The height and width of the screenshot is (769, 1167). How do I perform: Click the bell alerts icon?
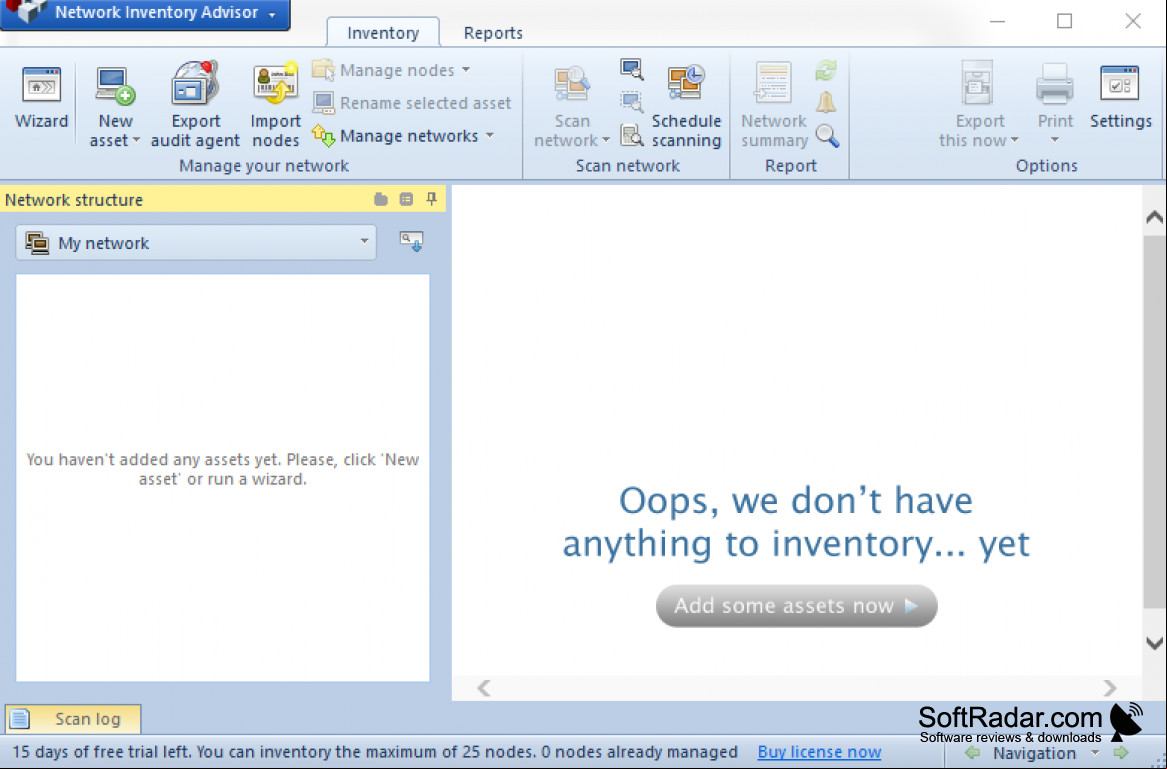pos(826,103)
